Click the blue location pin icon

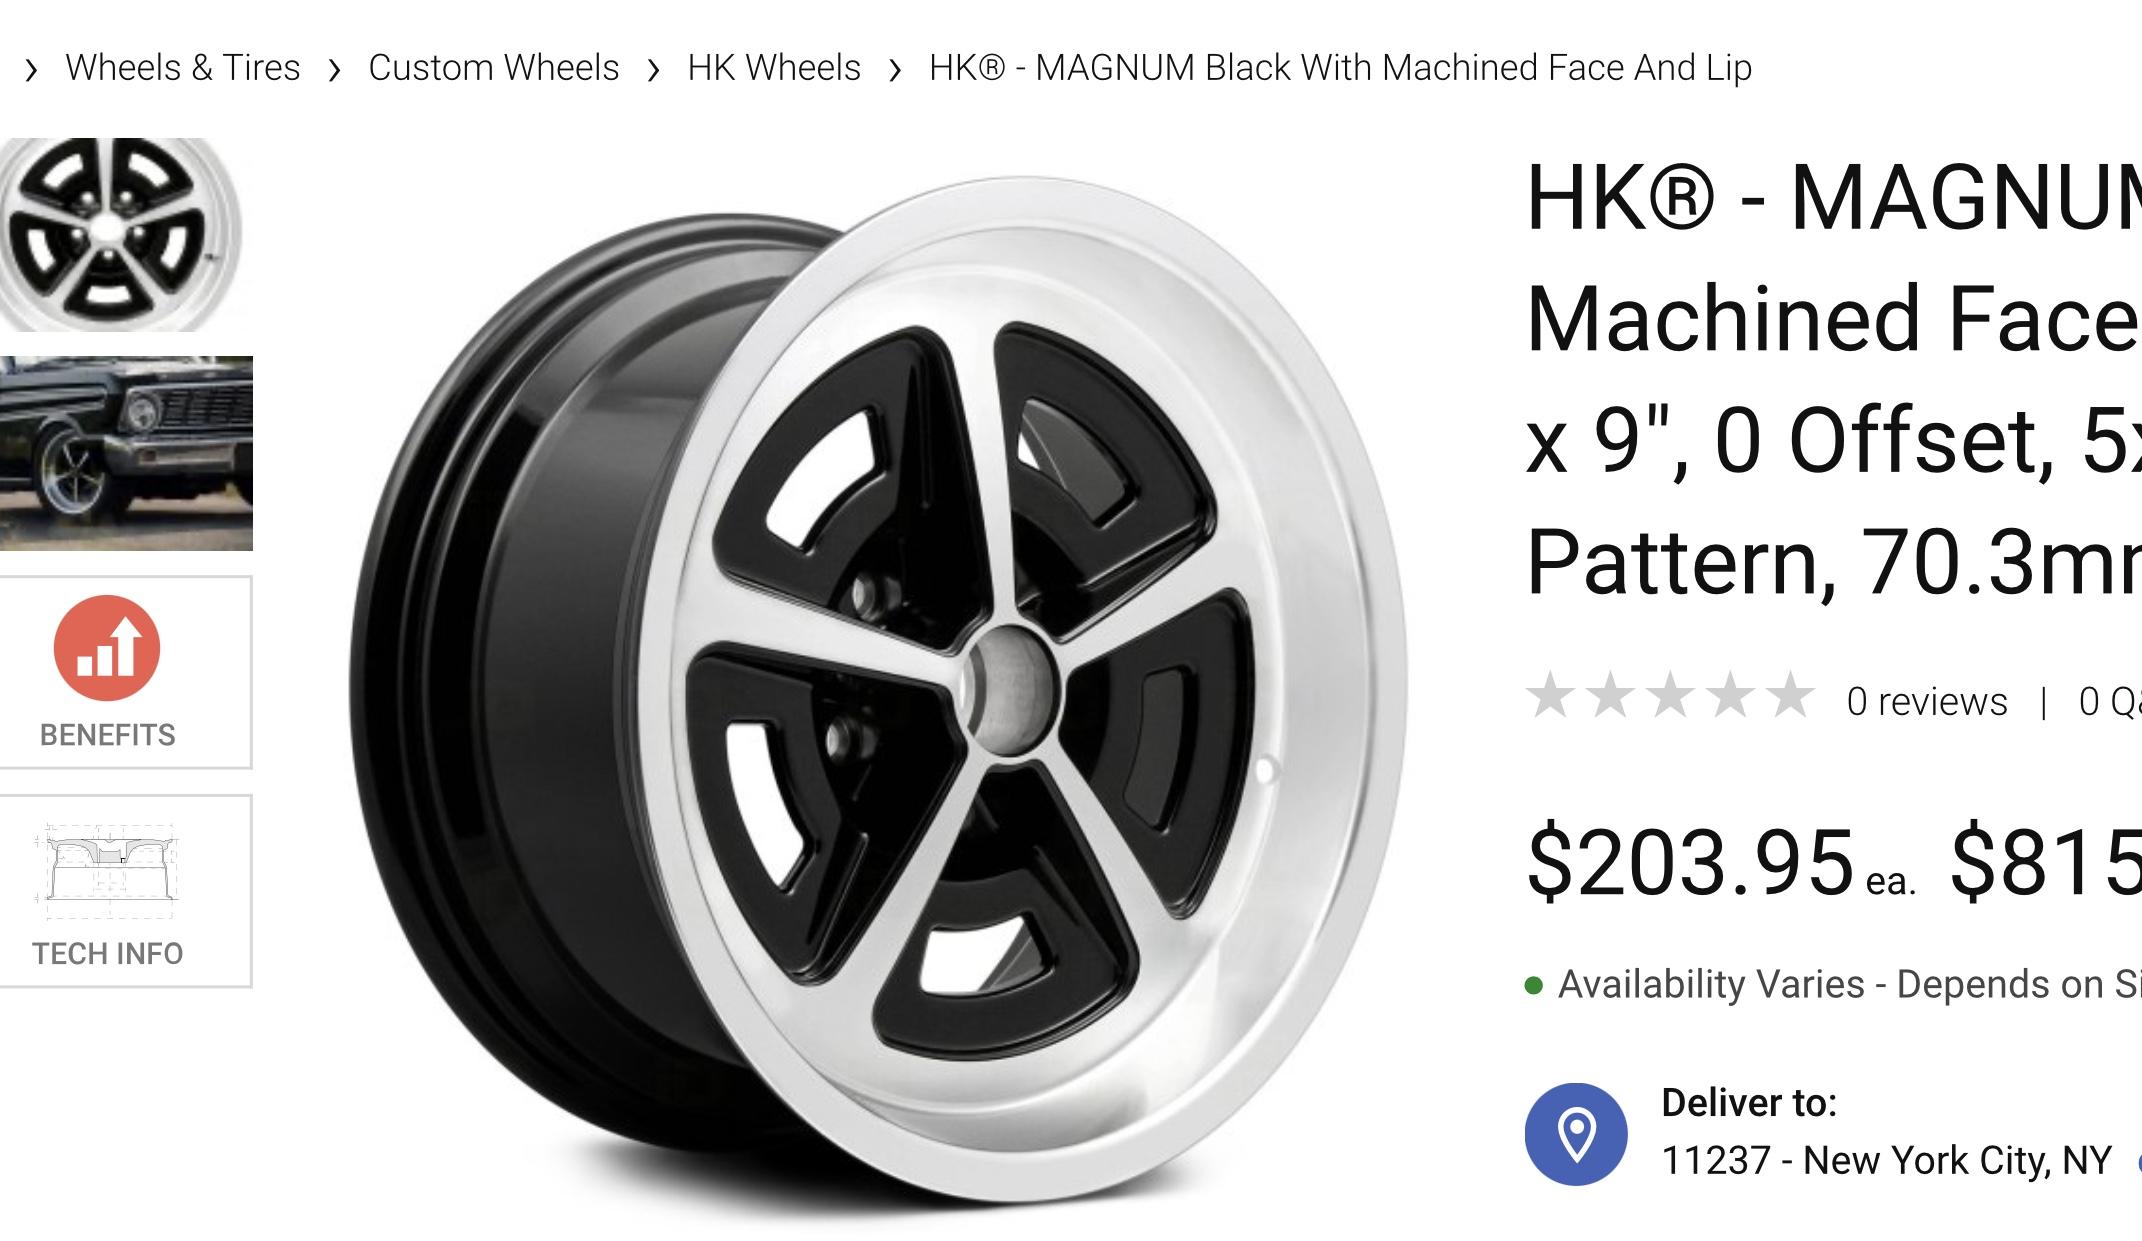(x=1576, y=1134)
